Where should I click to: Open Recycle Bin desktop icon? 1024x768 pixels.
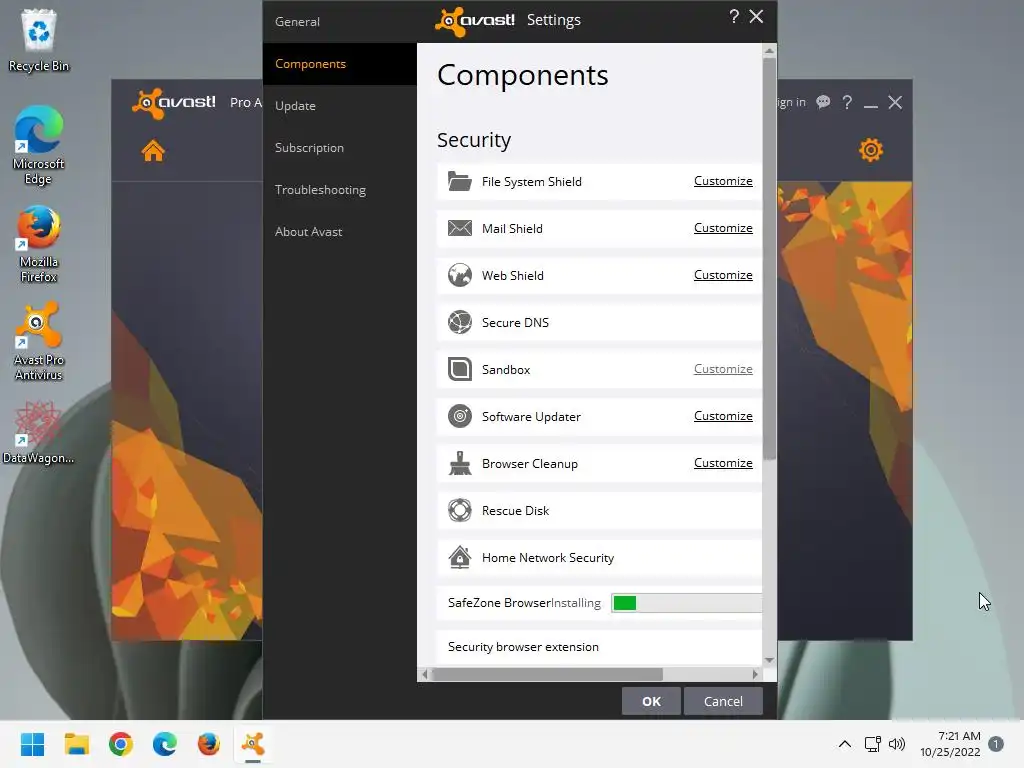(39, 40)
